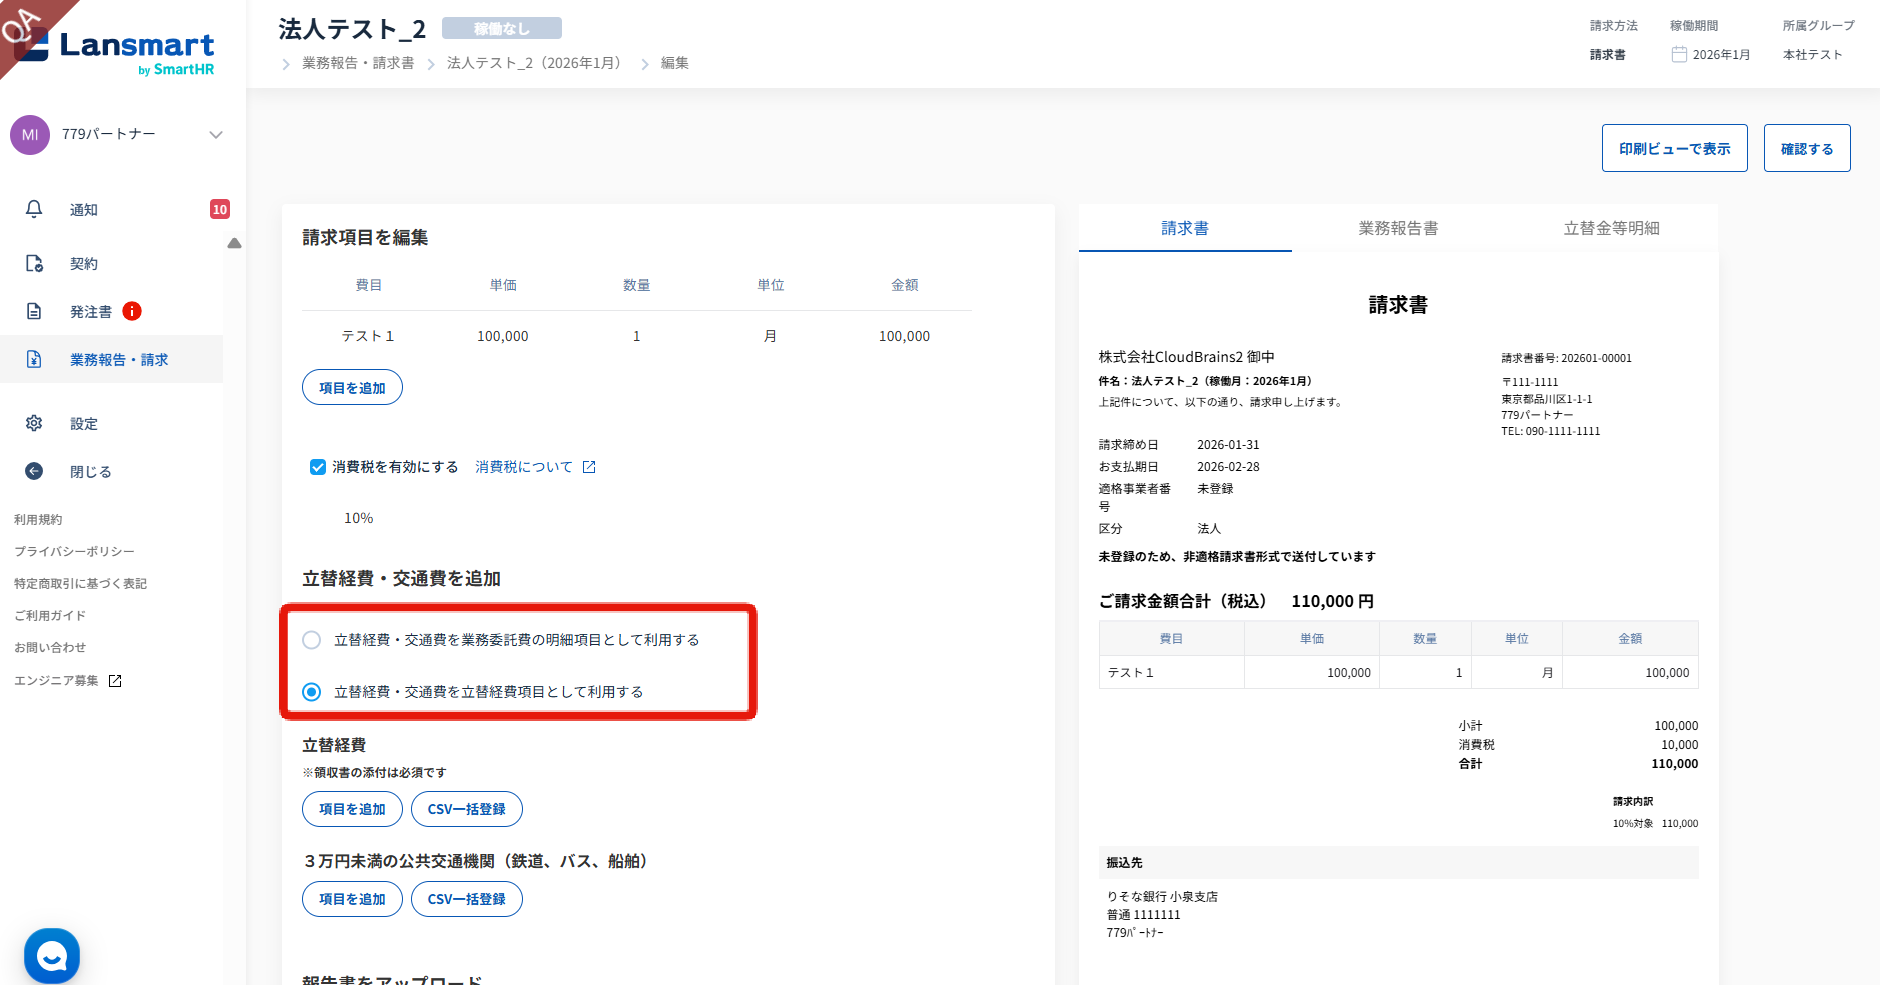Switch to the 業務報告書 tab
The width and height of the screenshot is (1880, 985).
tap(1397, 228)
